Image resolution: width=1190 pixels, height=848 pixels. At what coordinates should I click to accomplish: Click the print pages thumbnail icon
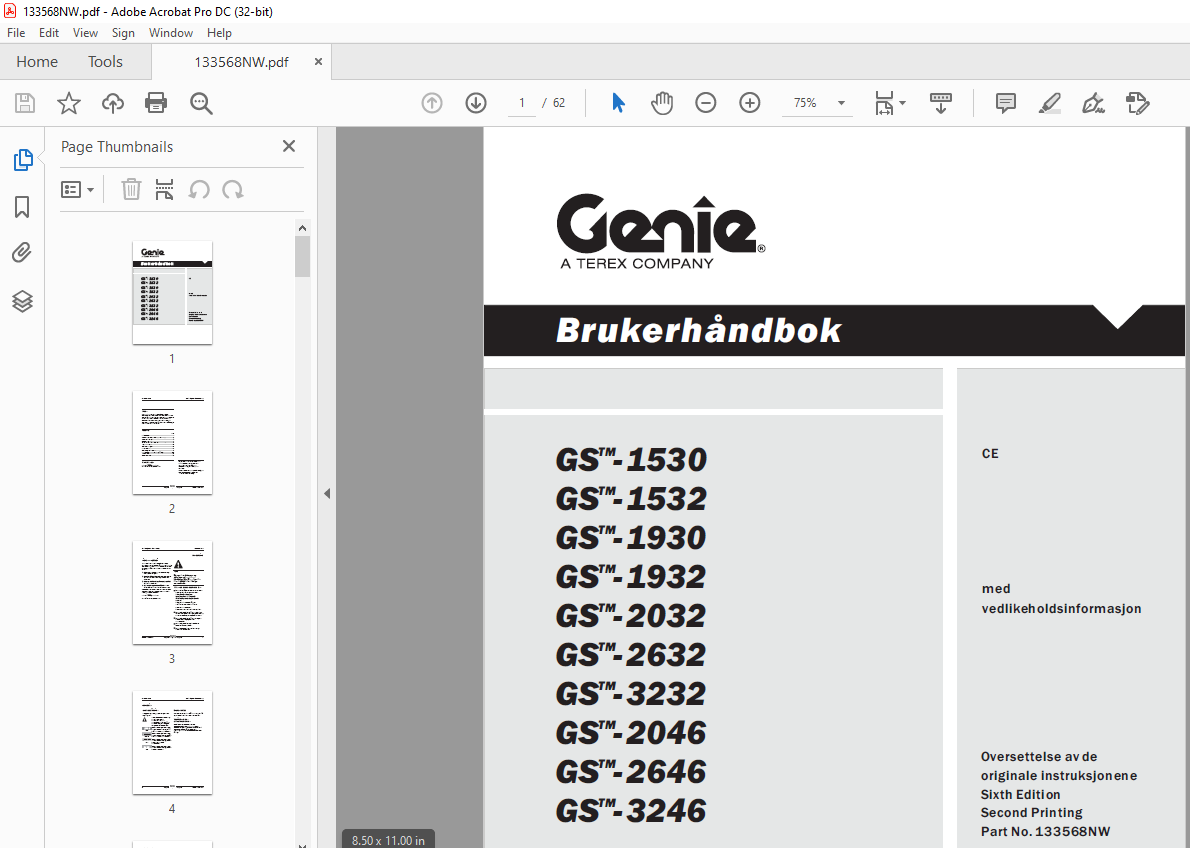pos(164,189)
